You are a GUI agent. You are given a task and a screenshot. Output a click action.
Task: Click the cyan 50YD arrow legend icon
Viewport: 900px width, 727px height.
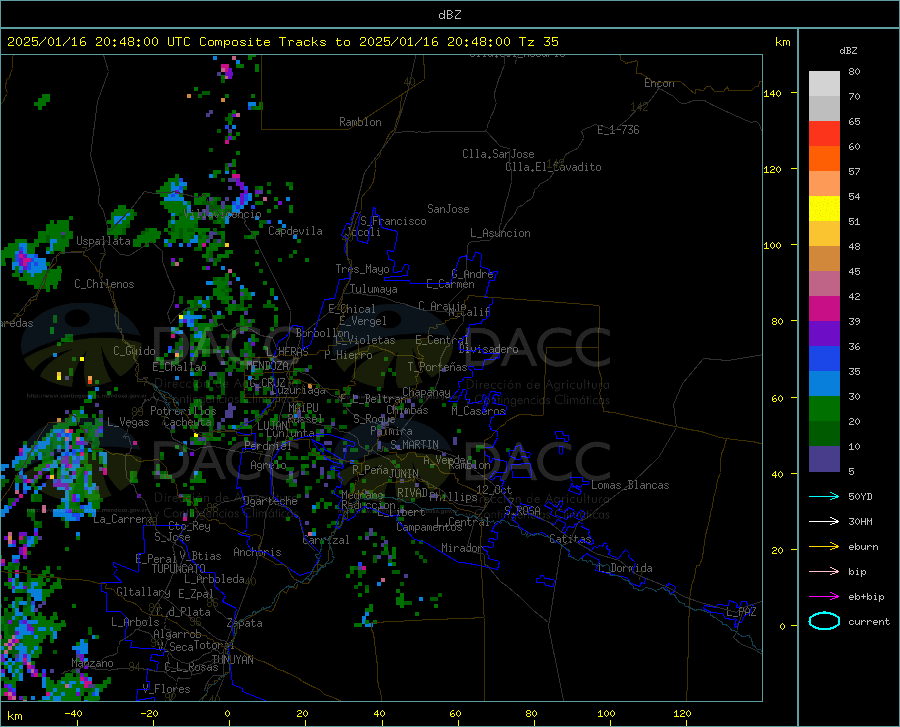coord(824,496)
